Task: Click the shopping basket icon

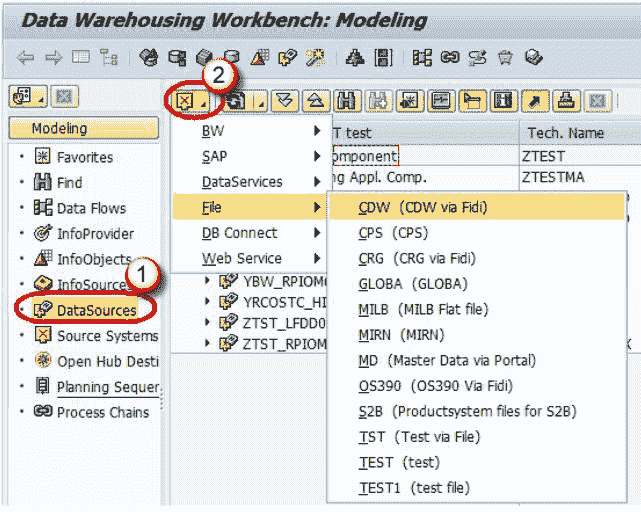Action: 505,57
